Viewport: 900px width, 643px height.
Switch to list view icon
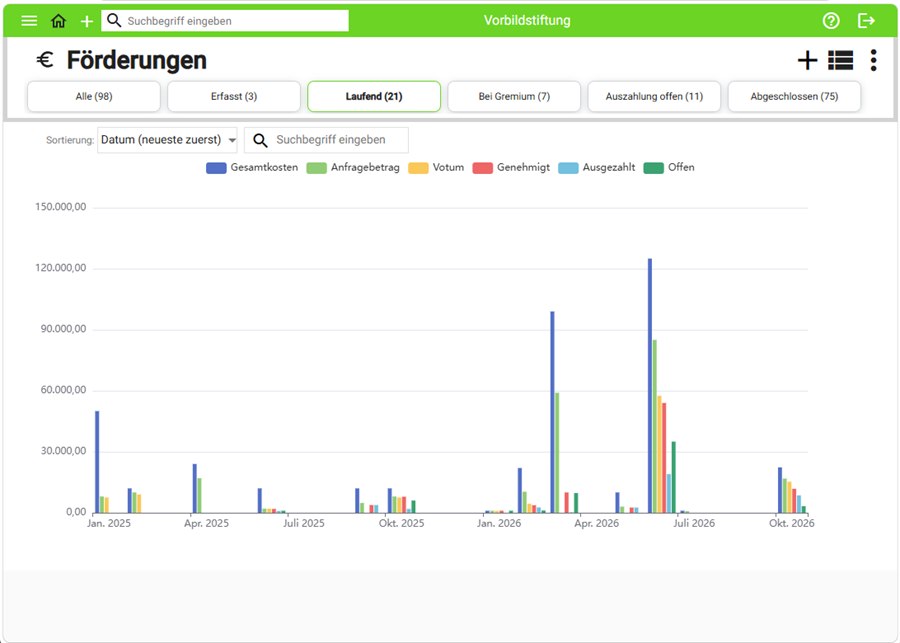[x=840, y=60]
